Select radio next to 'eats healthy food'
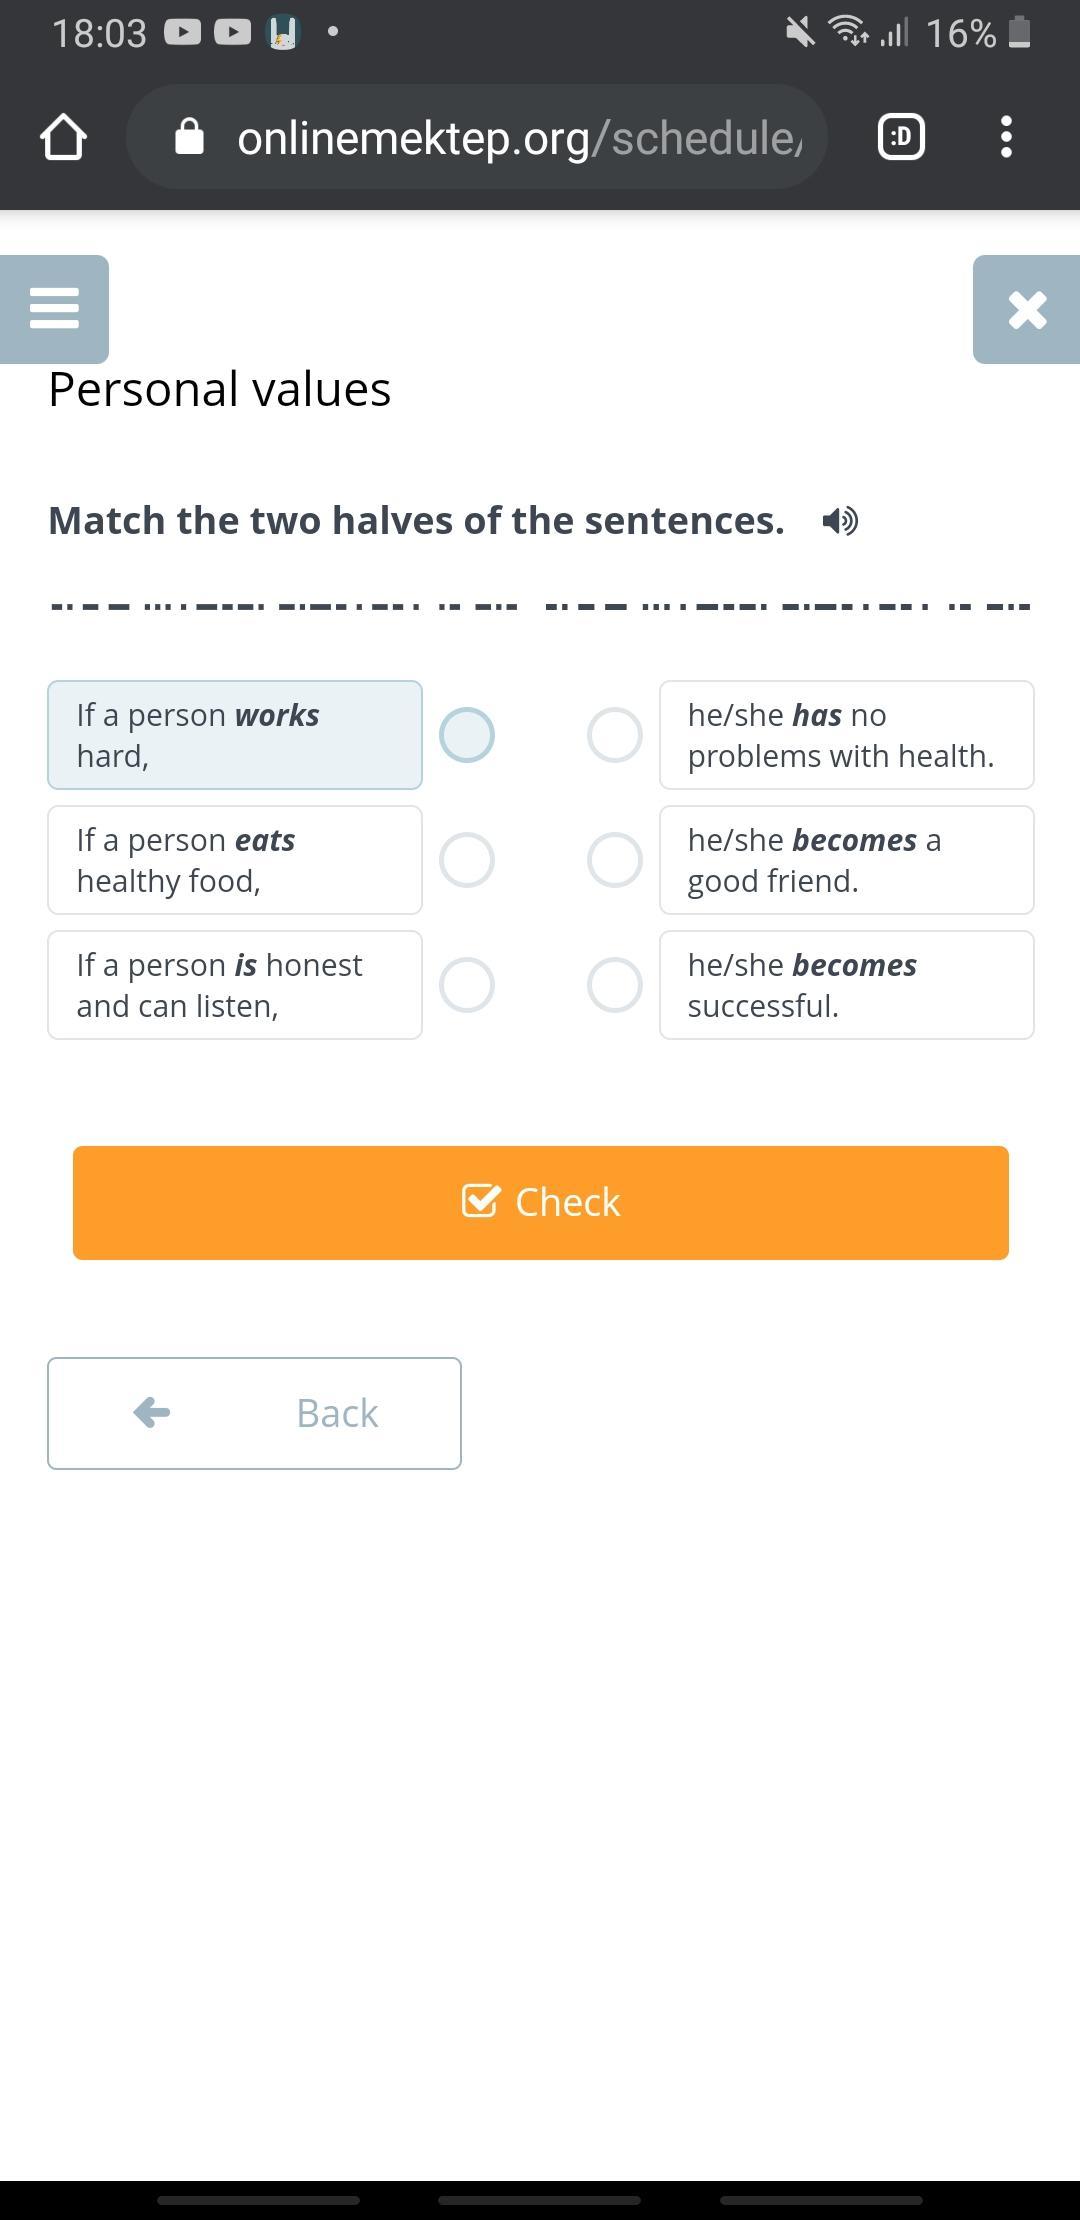 click(x=467, y=860)
